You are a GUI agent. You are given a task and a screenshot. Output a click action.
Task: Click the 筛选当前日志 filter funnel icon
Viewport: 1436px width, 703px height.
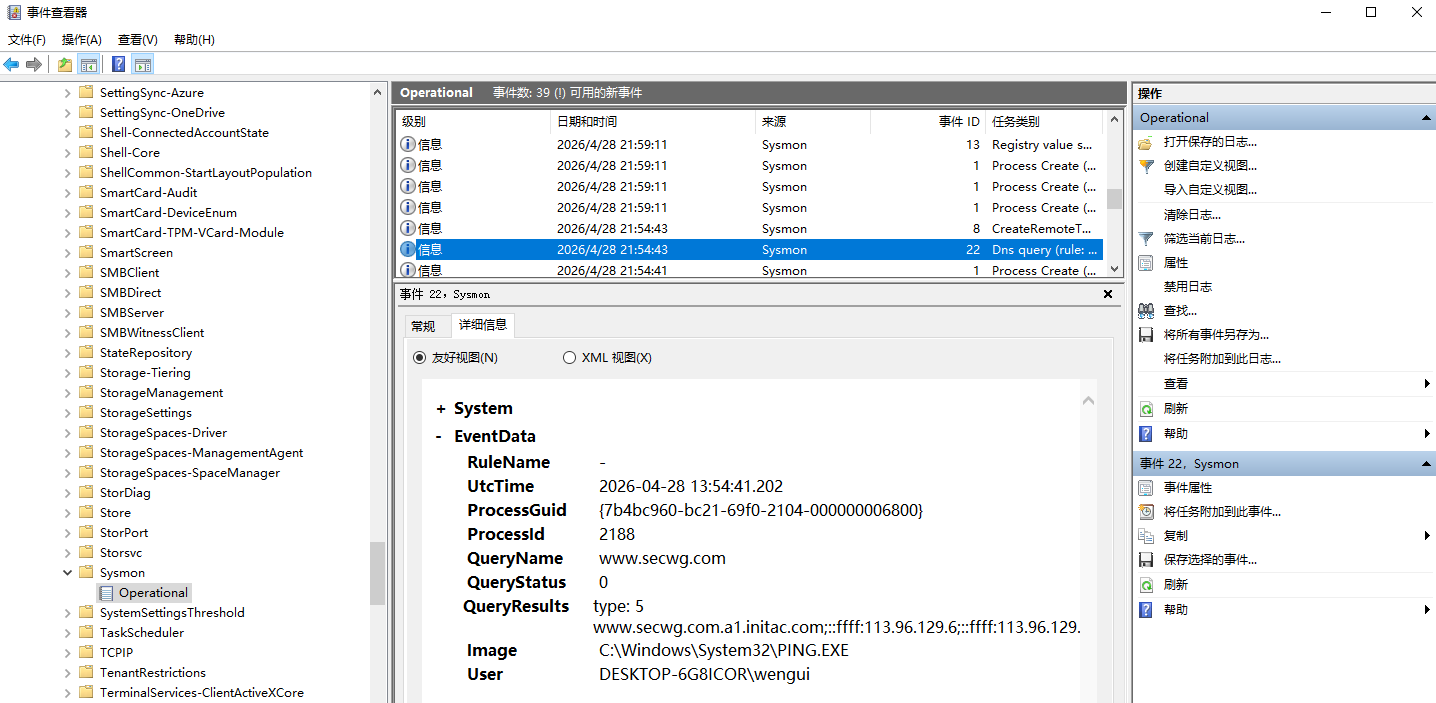tap(1146, 239)
